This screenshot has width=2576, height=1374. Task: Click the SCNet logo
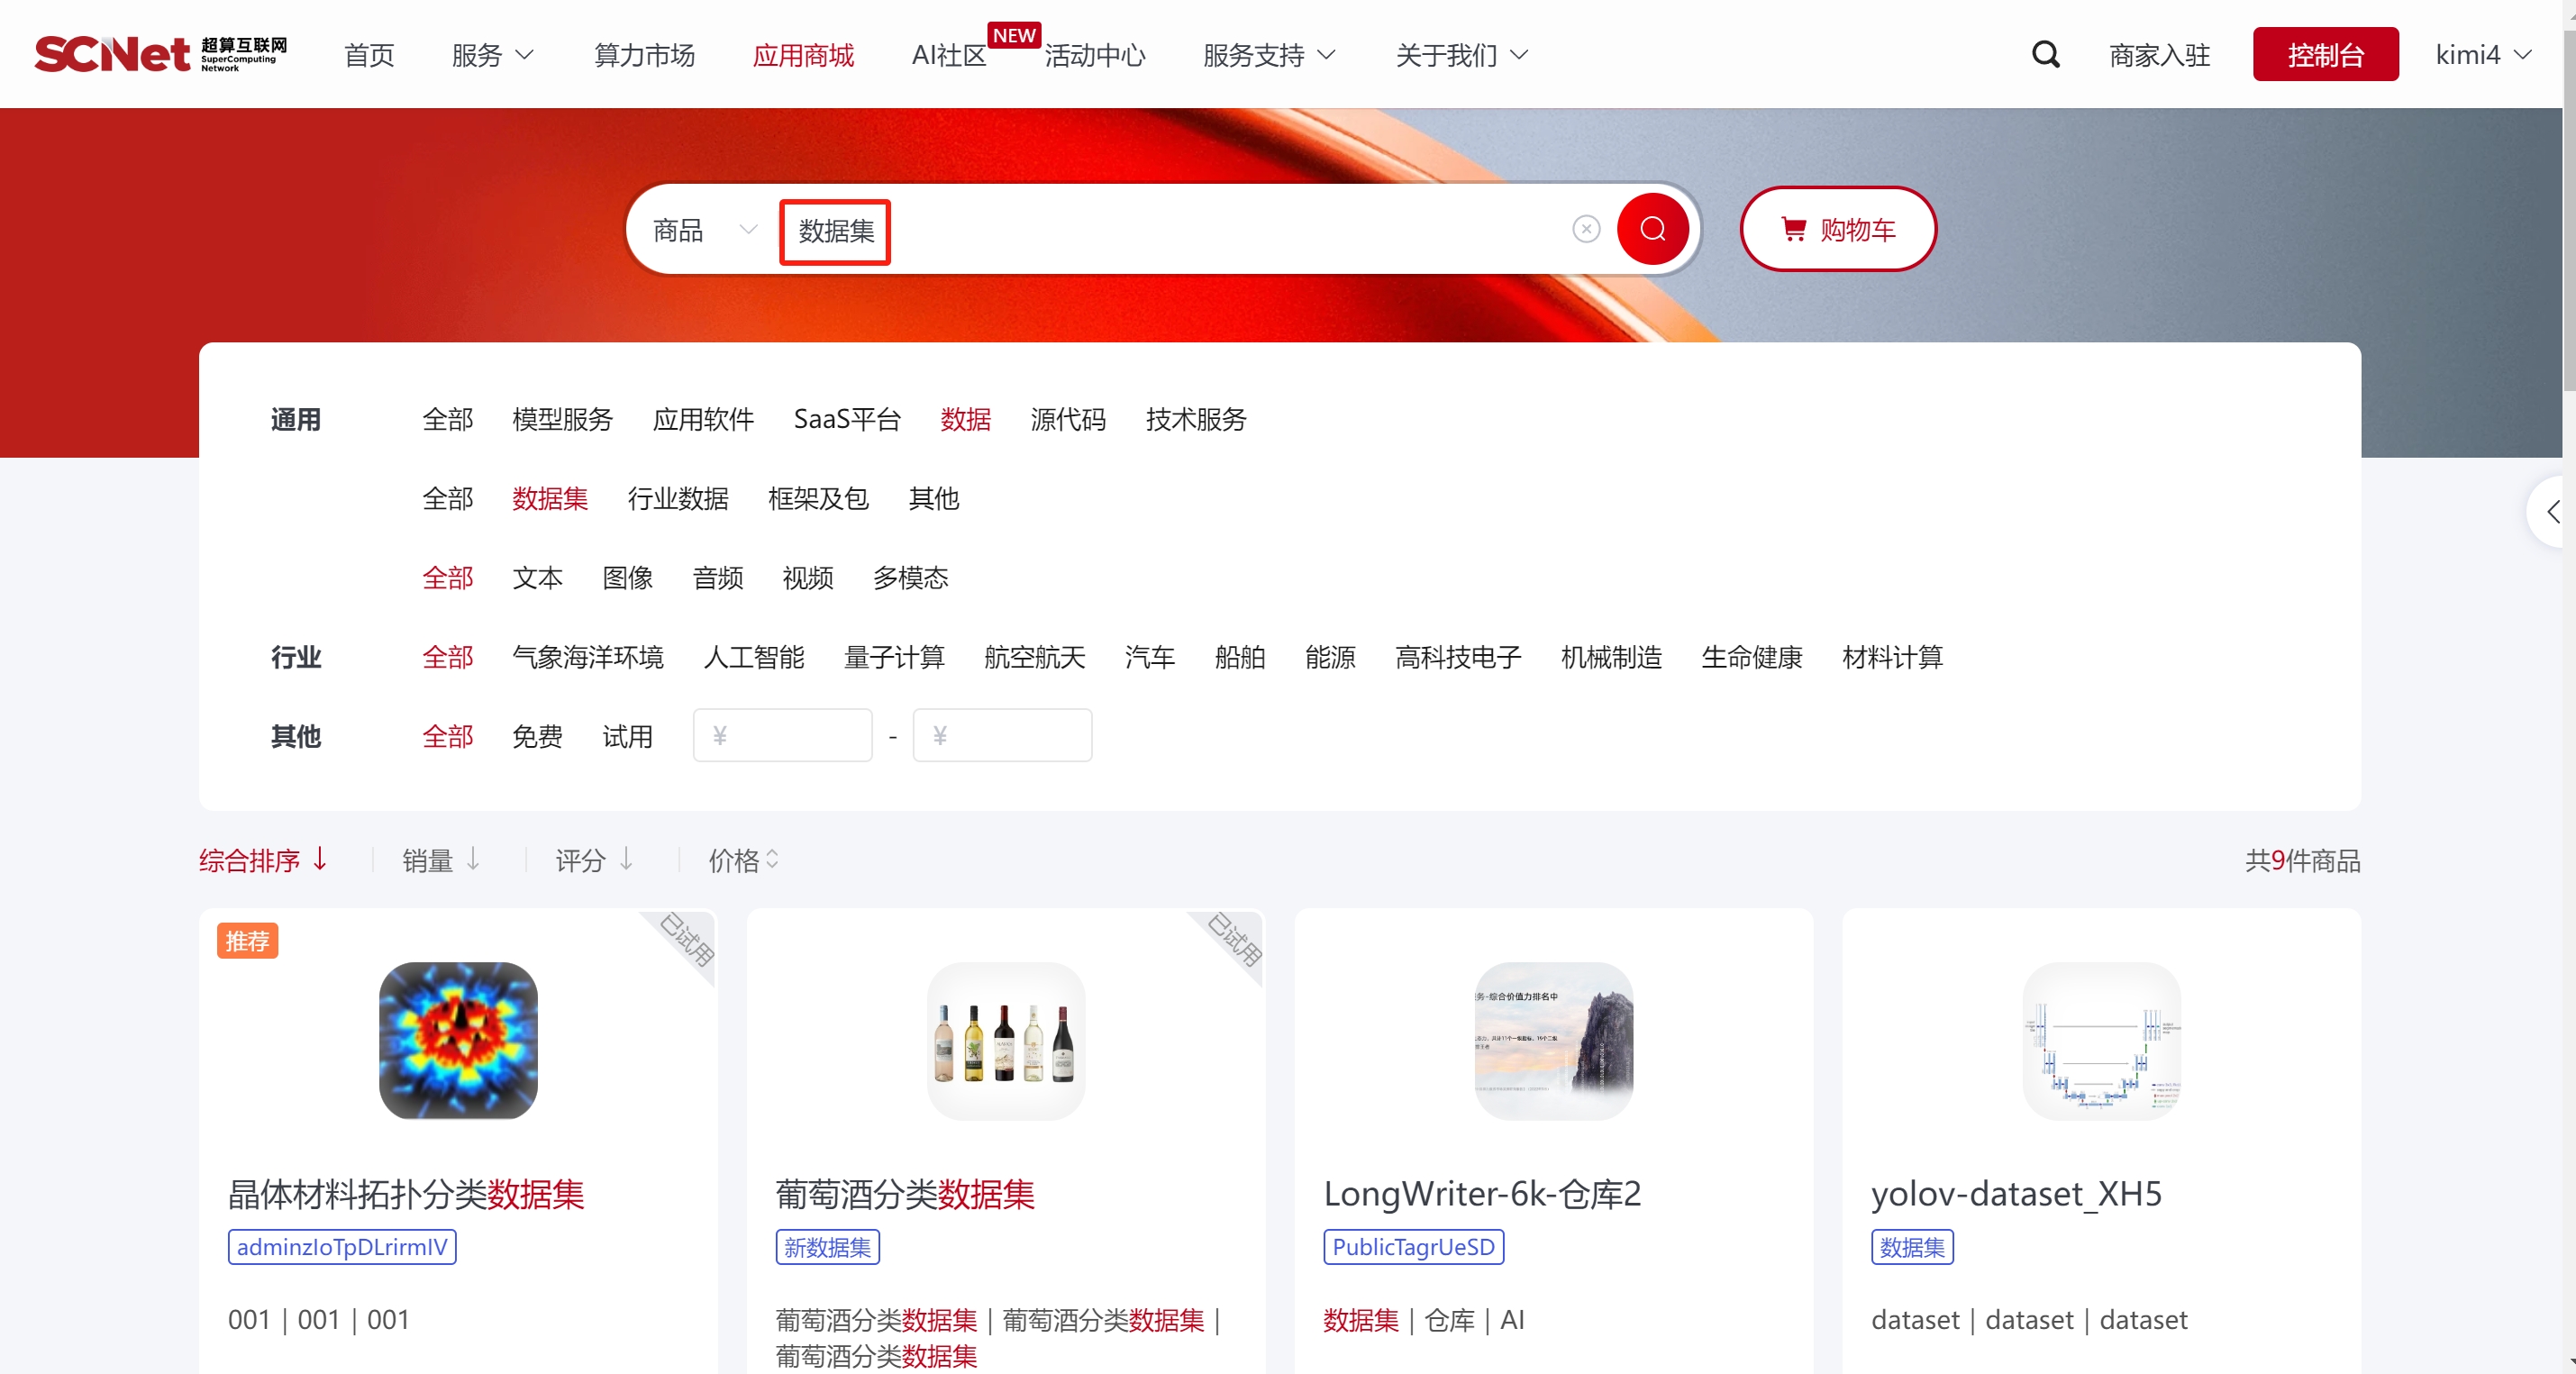160,54
